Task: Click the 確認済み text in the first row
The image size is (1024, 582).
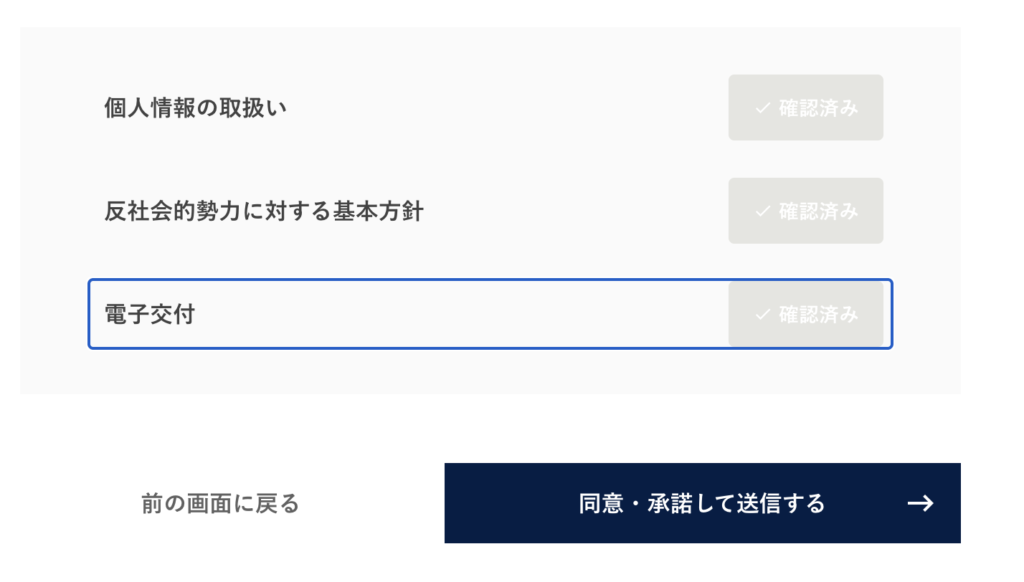Action: click(818, 108)
